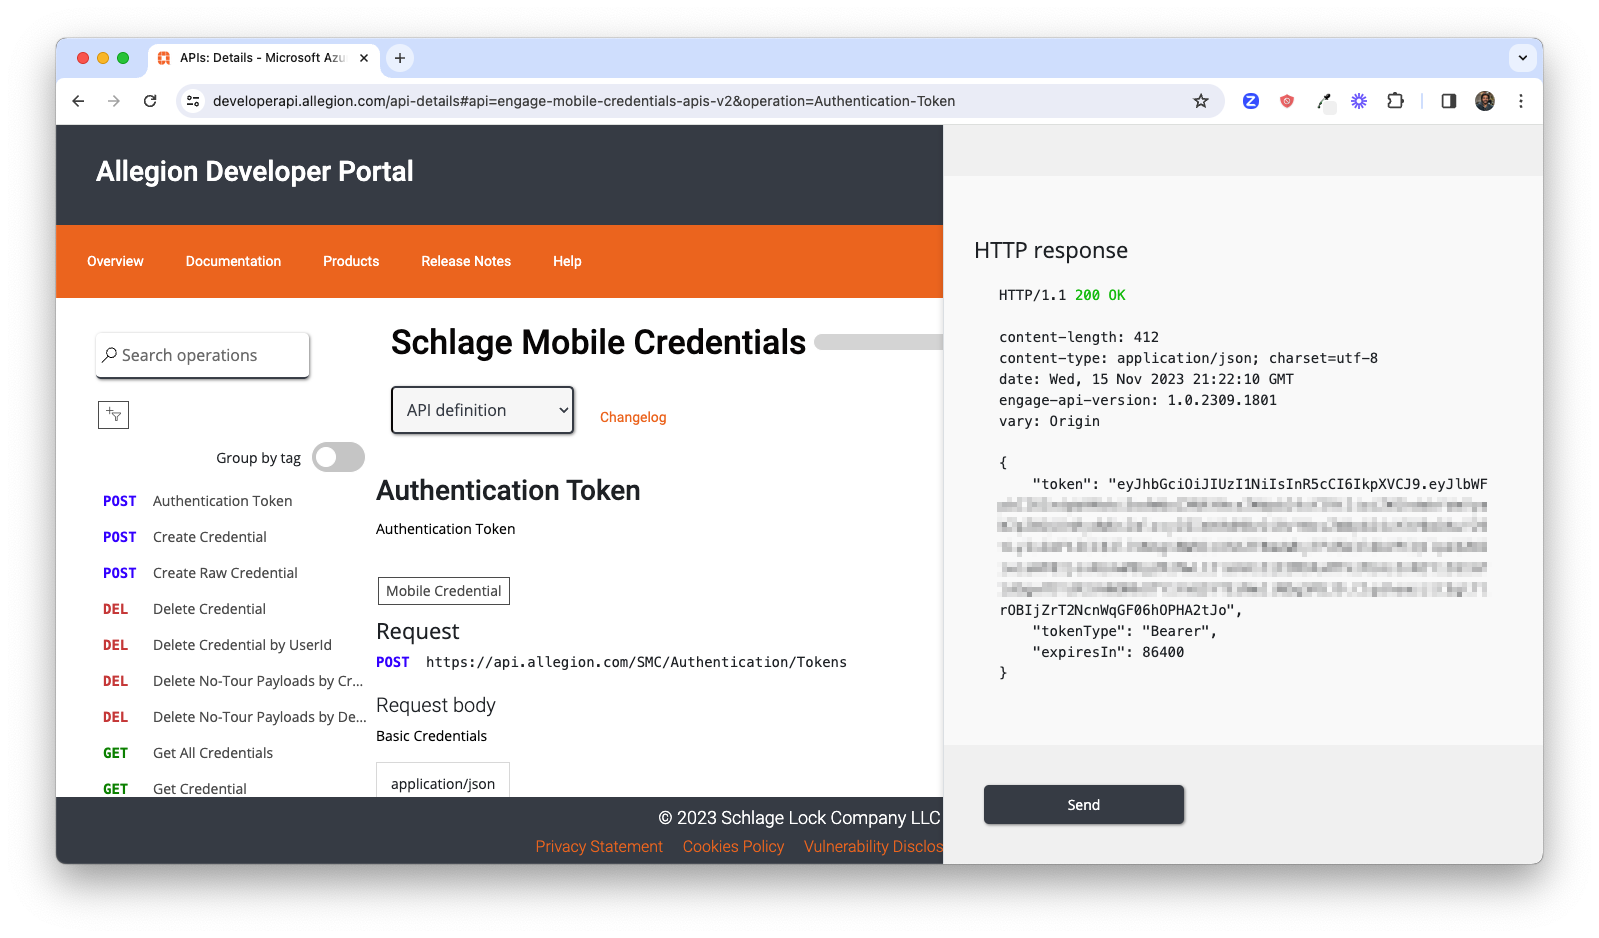Open the Release Notes menu item
Screen dimensions: 1599x938
click(x=466, y=261)
